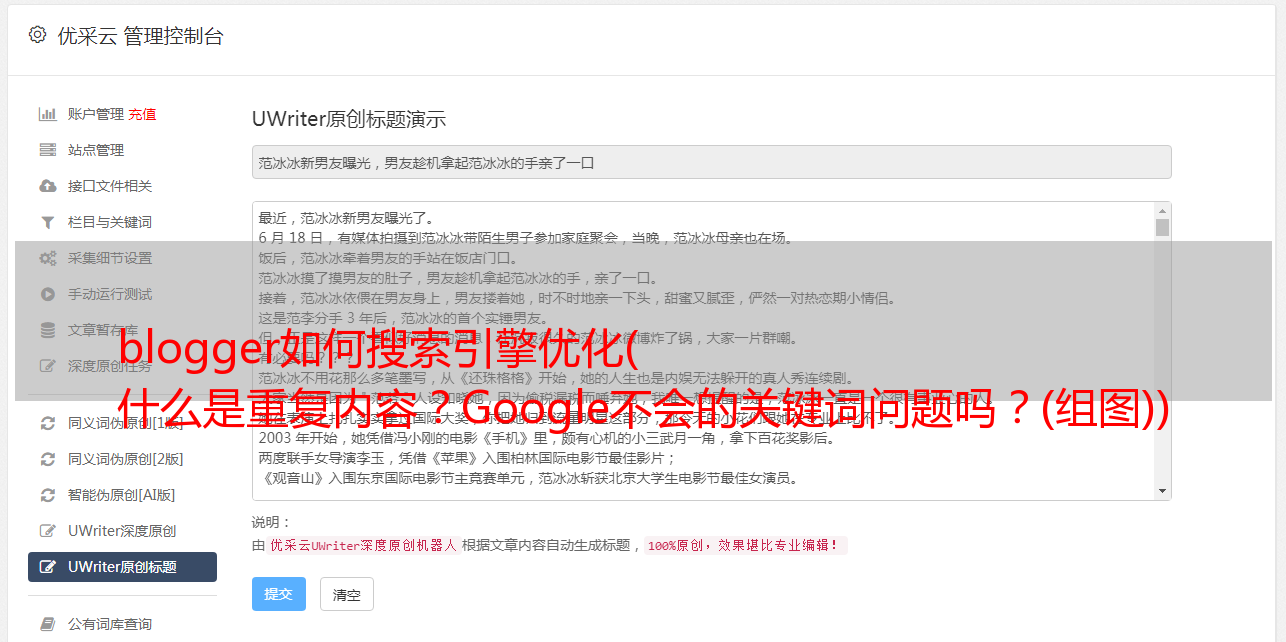Click the title input with 范冰冰新男友曝光
This screenshot has width=1286, height=642.
(x=711, y=162)
